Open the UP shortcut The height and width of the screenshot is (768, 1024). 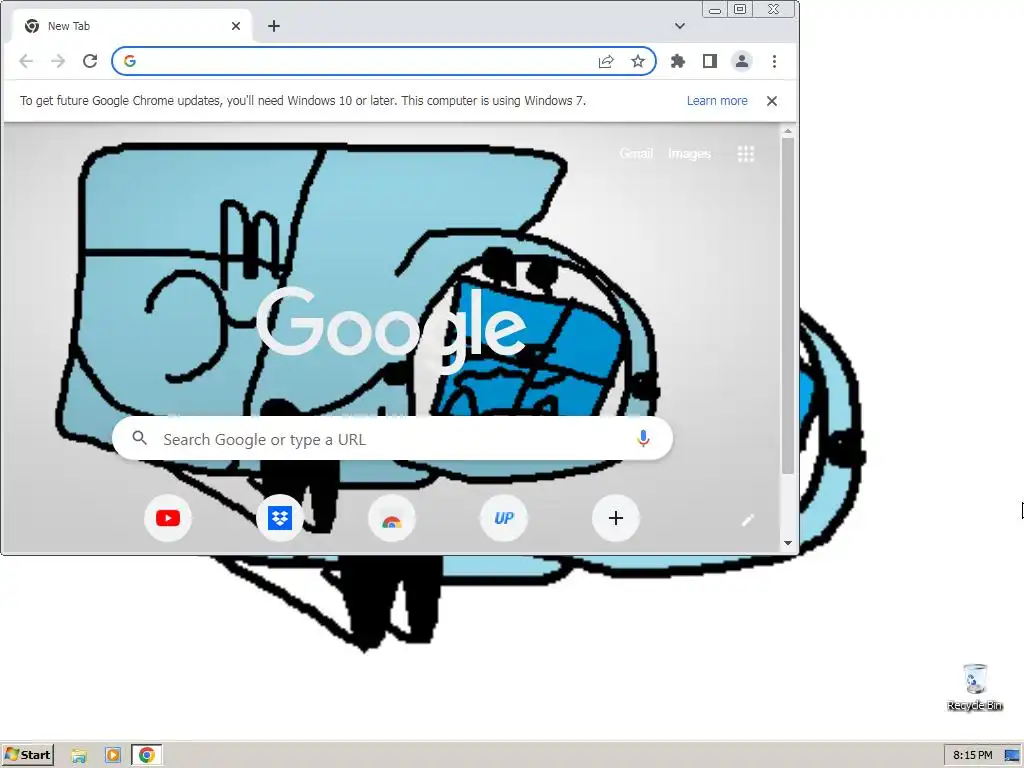coord(504,518)
